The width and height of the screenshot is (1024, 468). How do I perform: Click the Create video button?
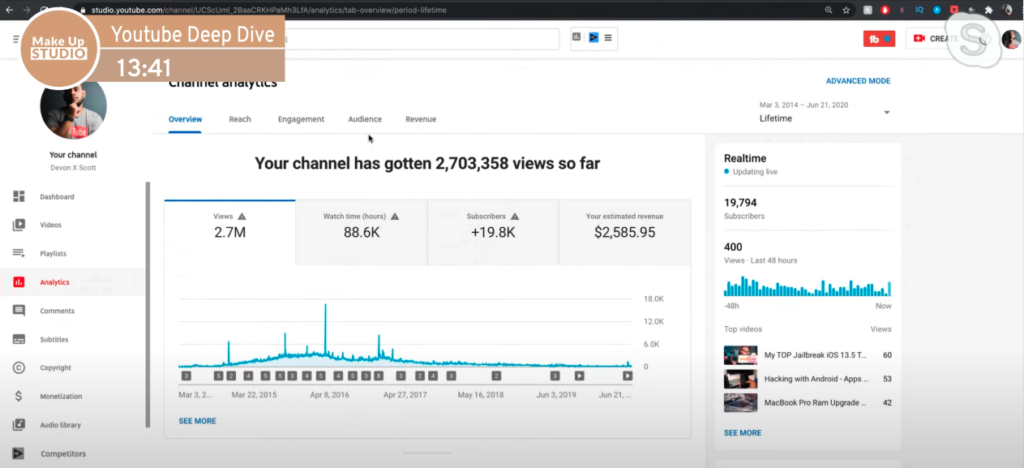pyautogui.click(x=931, y=39)
